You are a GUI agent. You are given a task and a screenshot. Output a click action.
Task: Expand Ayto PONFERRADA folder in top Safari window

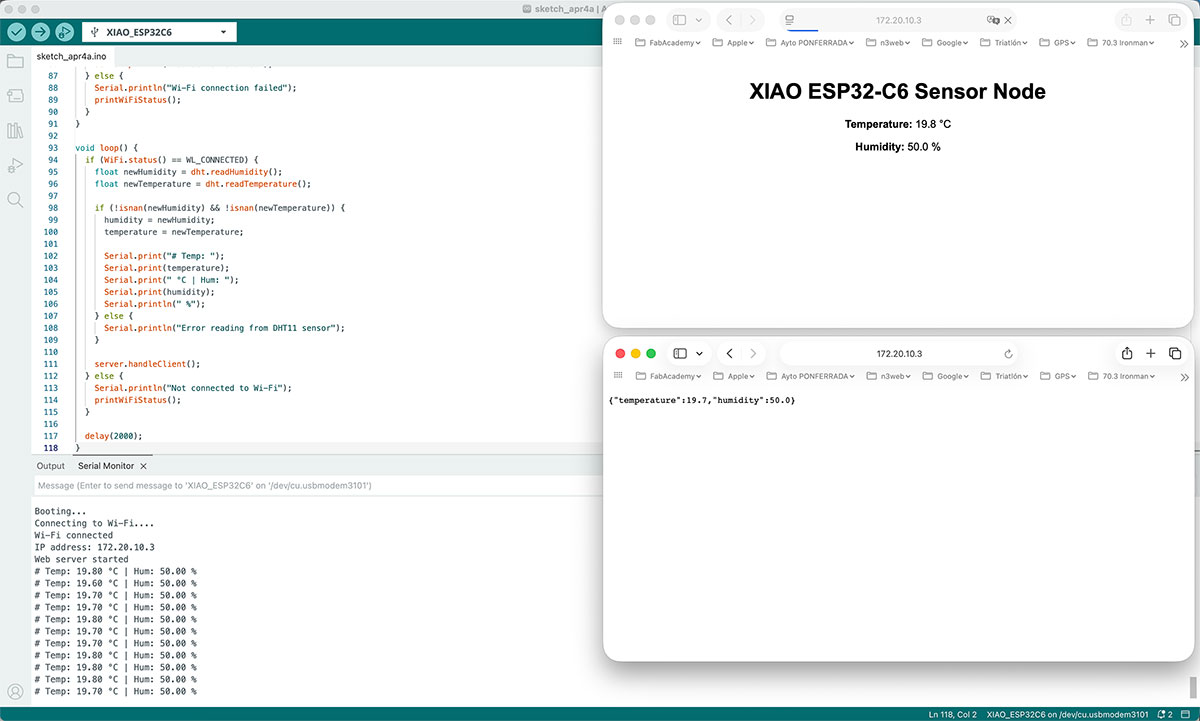click(812, 43)
